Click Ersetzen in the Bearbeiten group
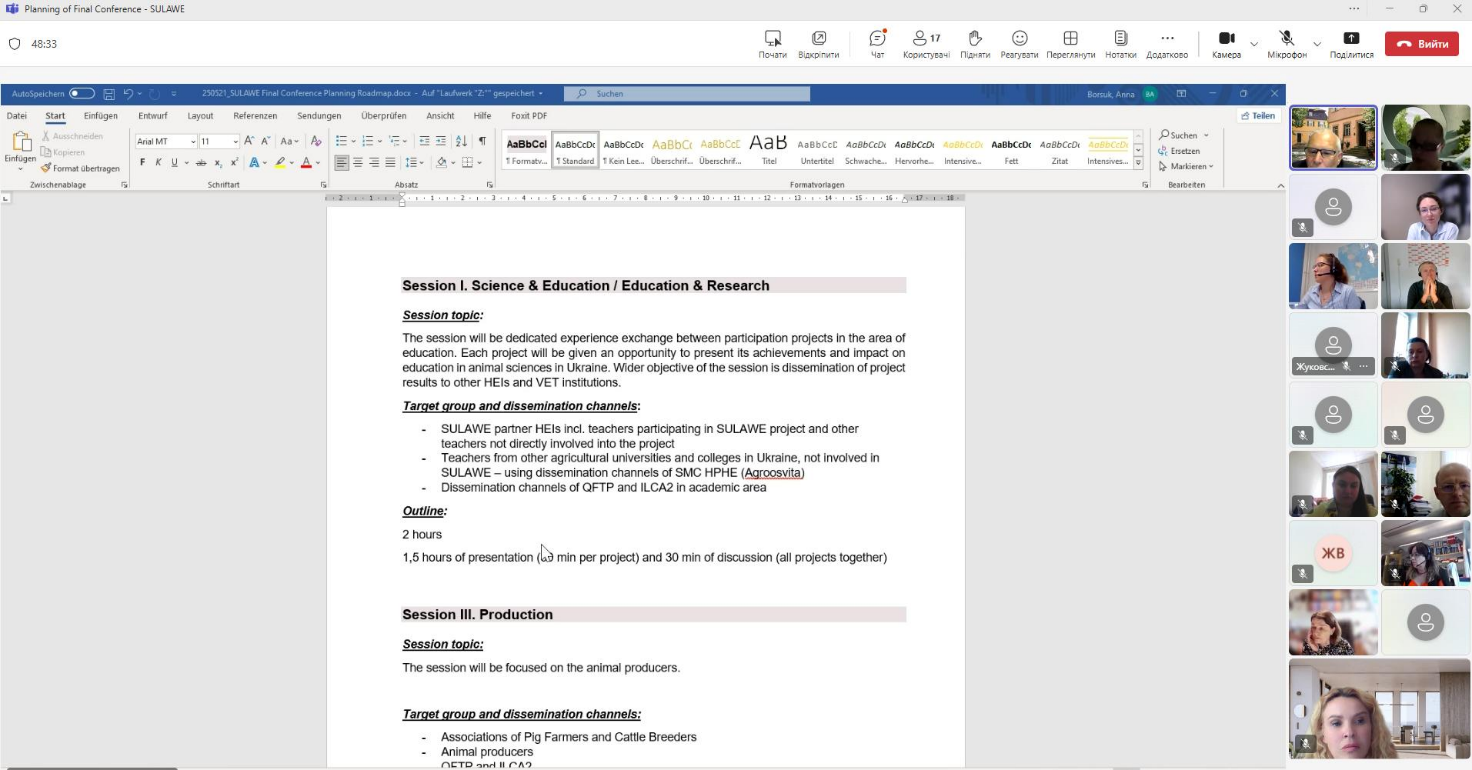 tap(1179, 151)
